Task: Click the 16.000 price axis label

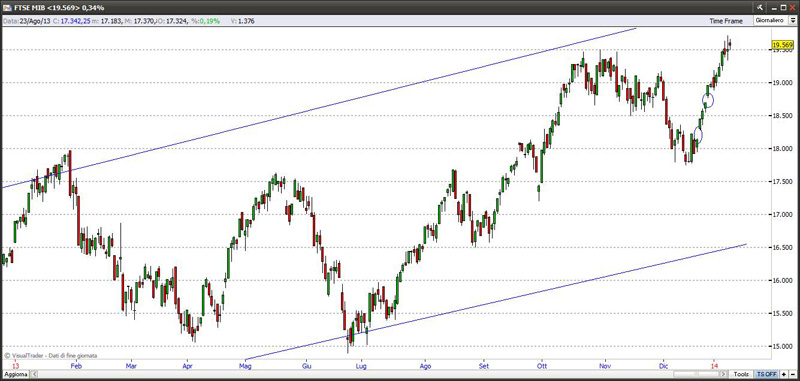Action: coord(784,281)
